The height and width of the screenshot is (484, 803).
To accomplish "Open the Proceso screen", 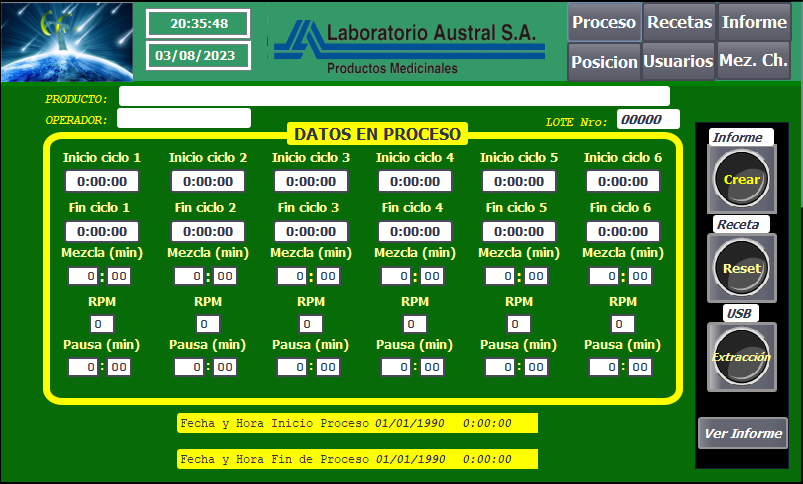I will coord(604,22).
